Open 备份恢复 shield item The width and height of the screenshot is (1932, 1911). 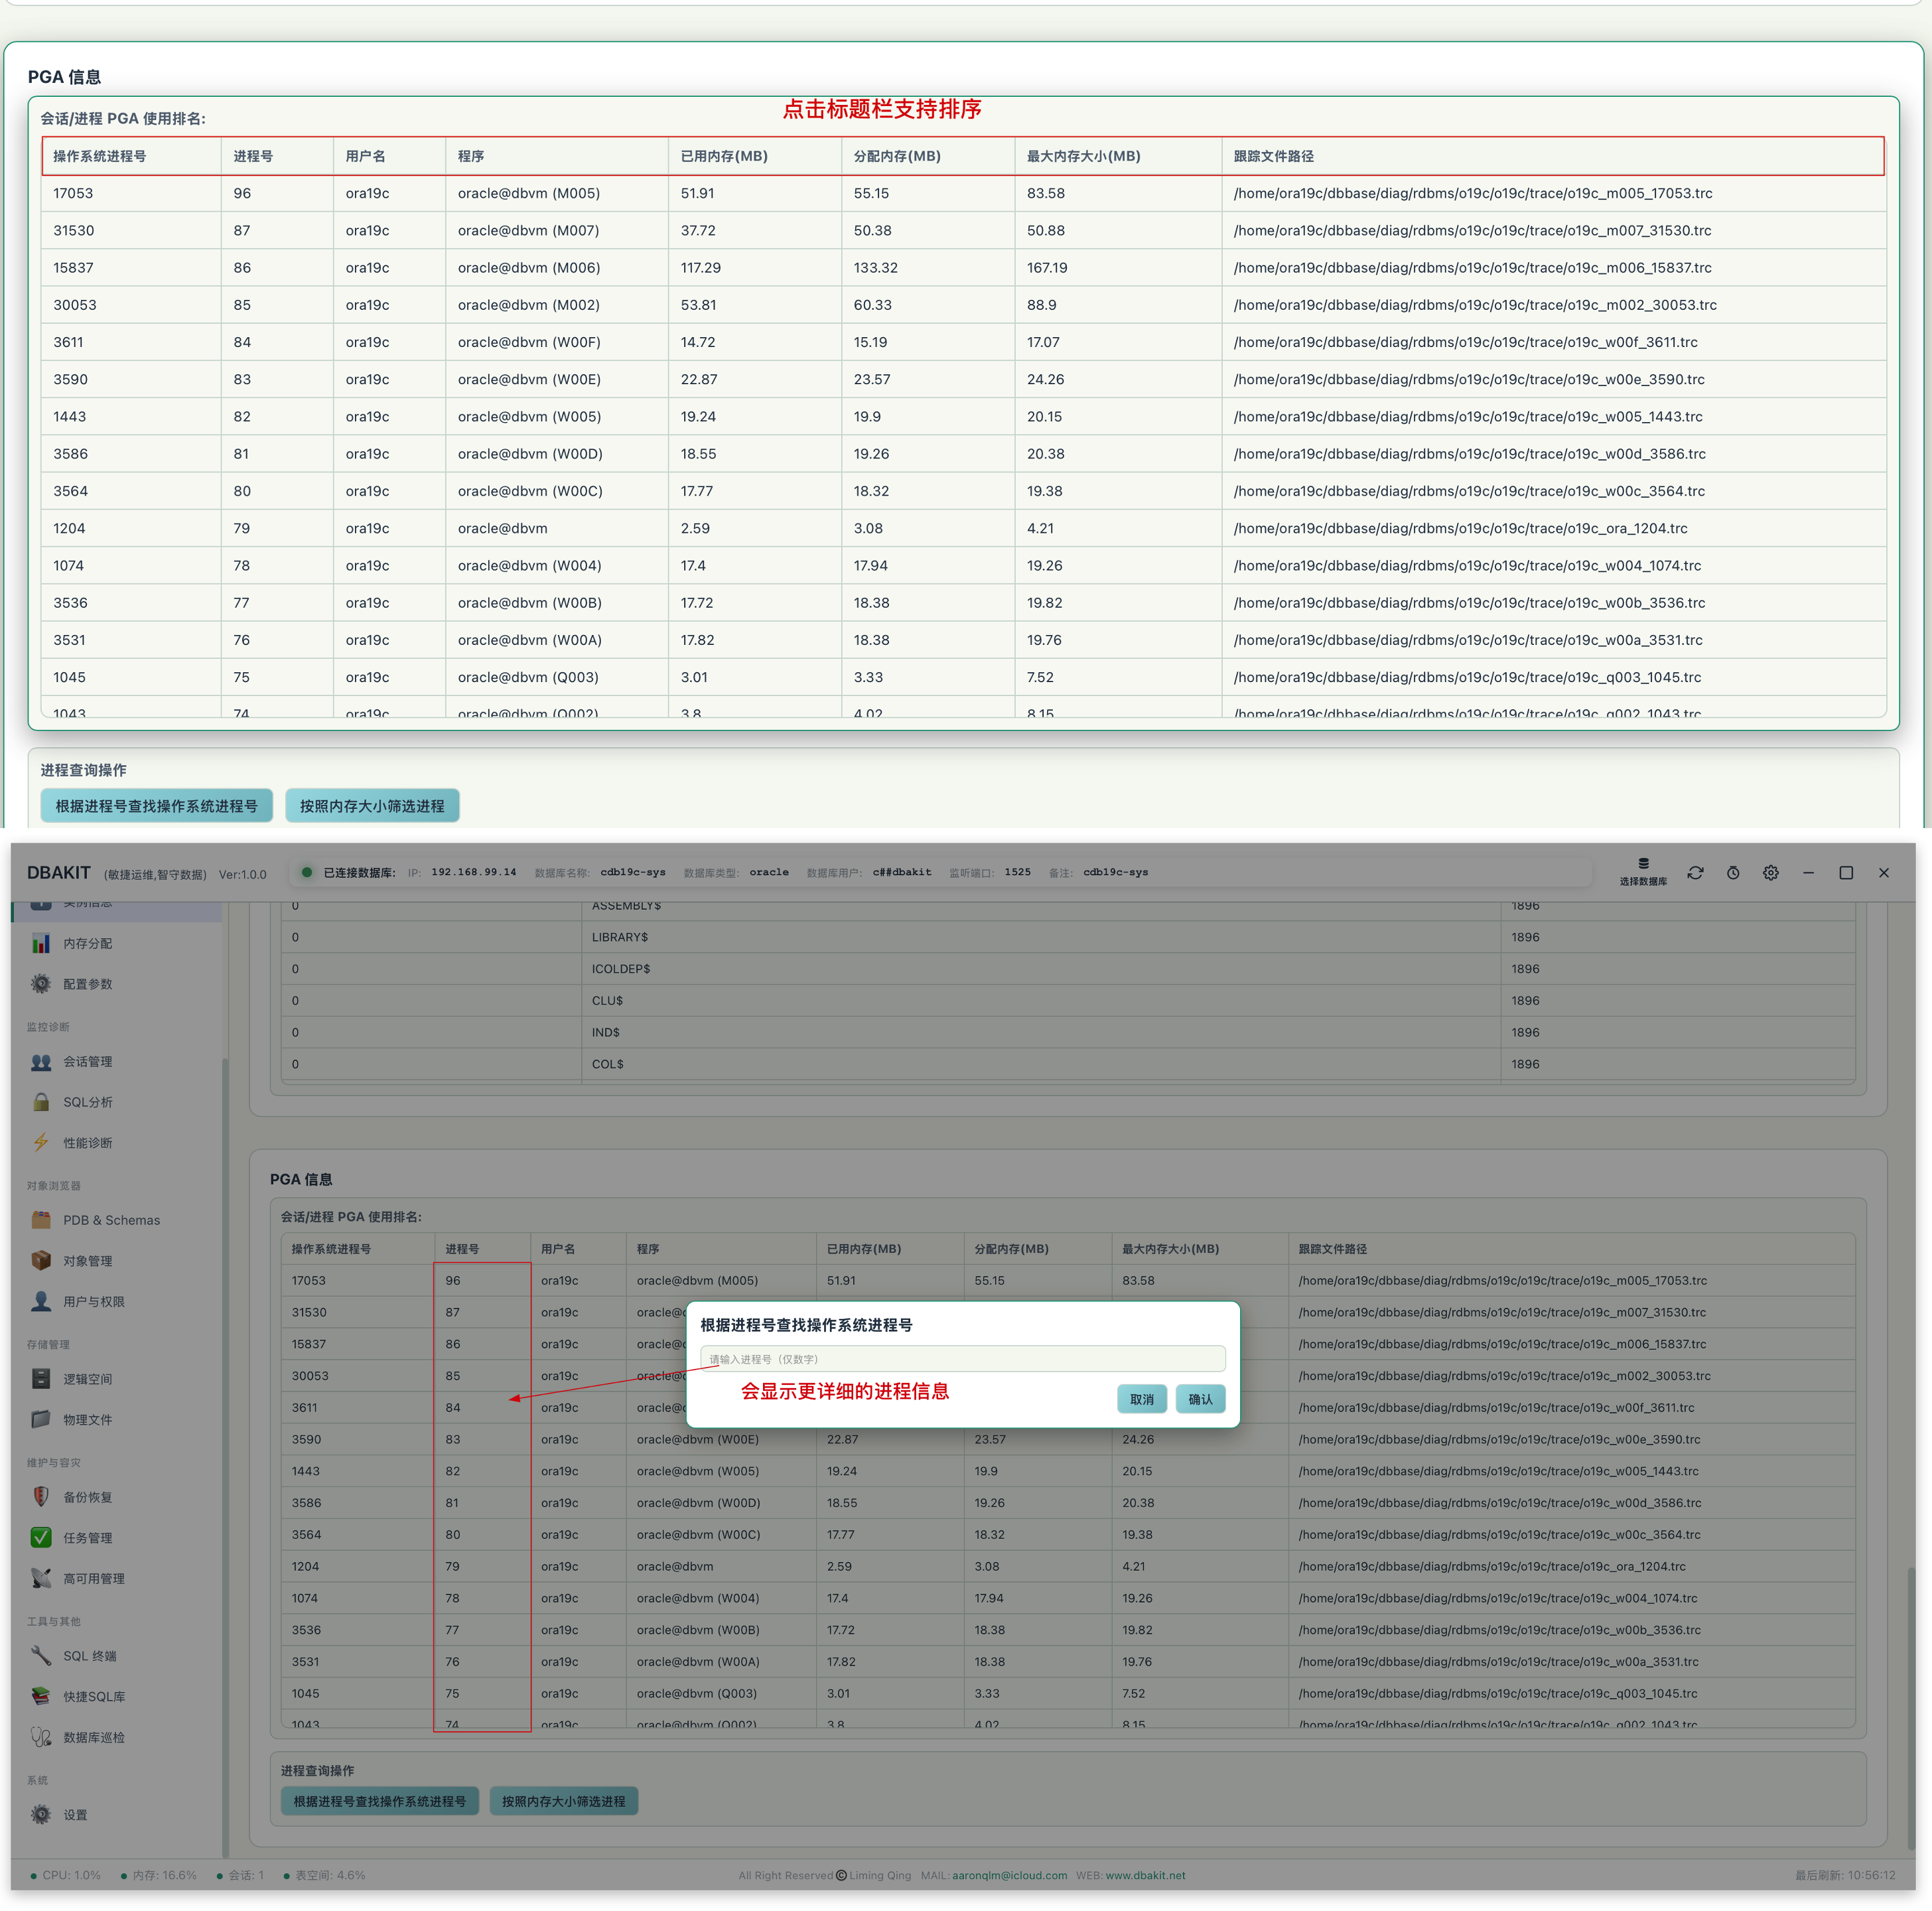[x=87, y=1497]
